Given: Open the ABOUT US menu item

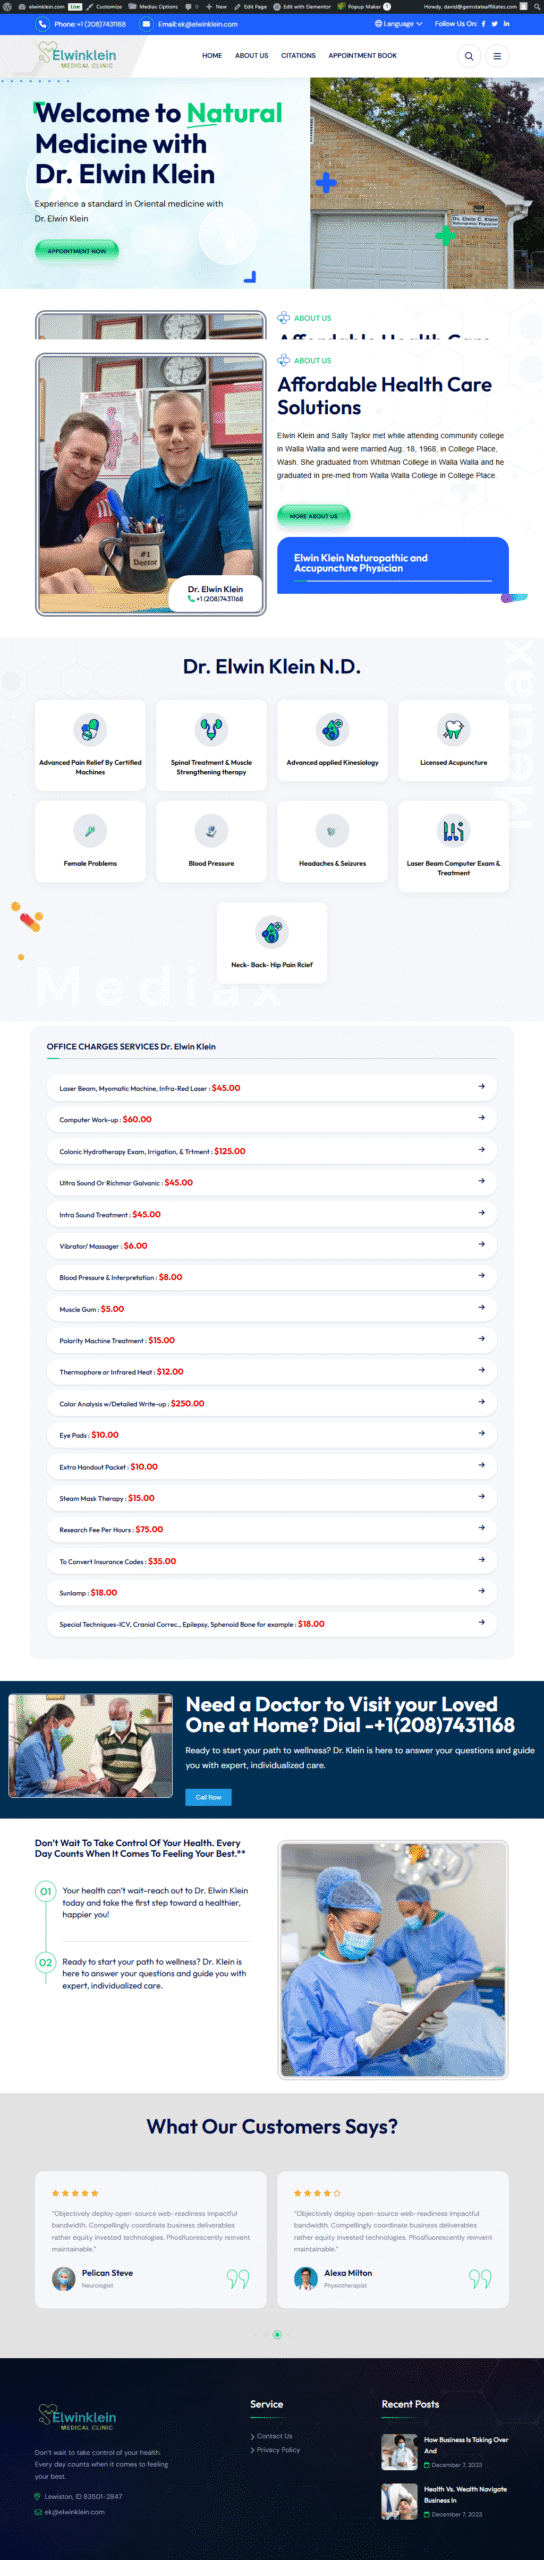Looking at the screenshot, I should 251,56.
